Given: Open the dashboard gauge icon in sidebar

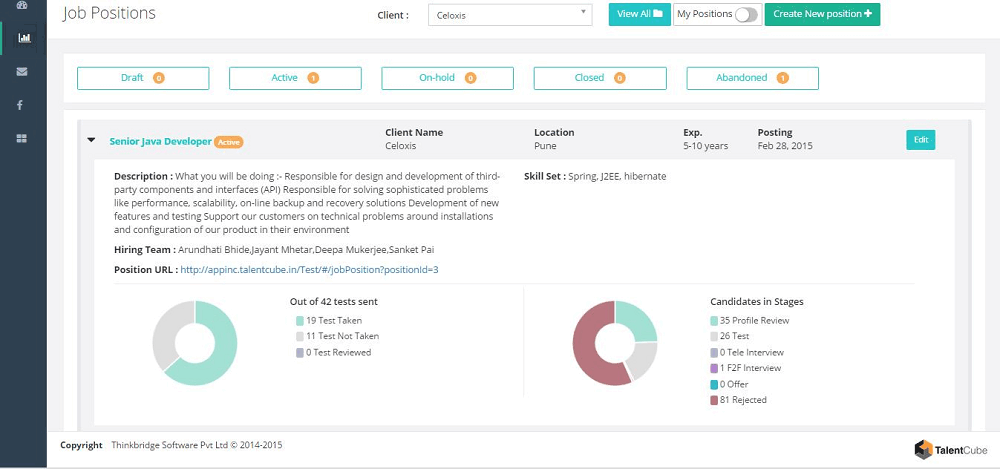Looking at the screenshot, I should 22,5.
